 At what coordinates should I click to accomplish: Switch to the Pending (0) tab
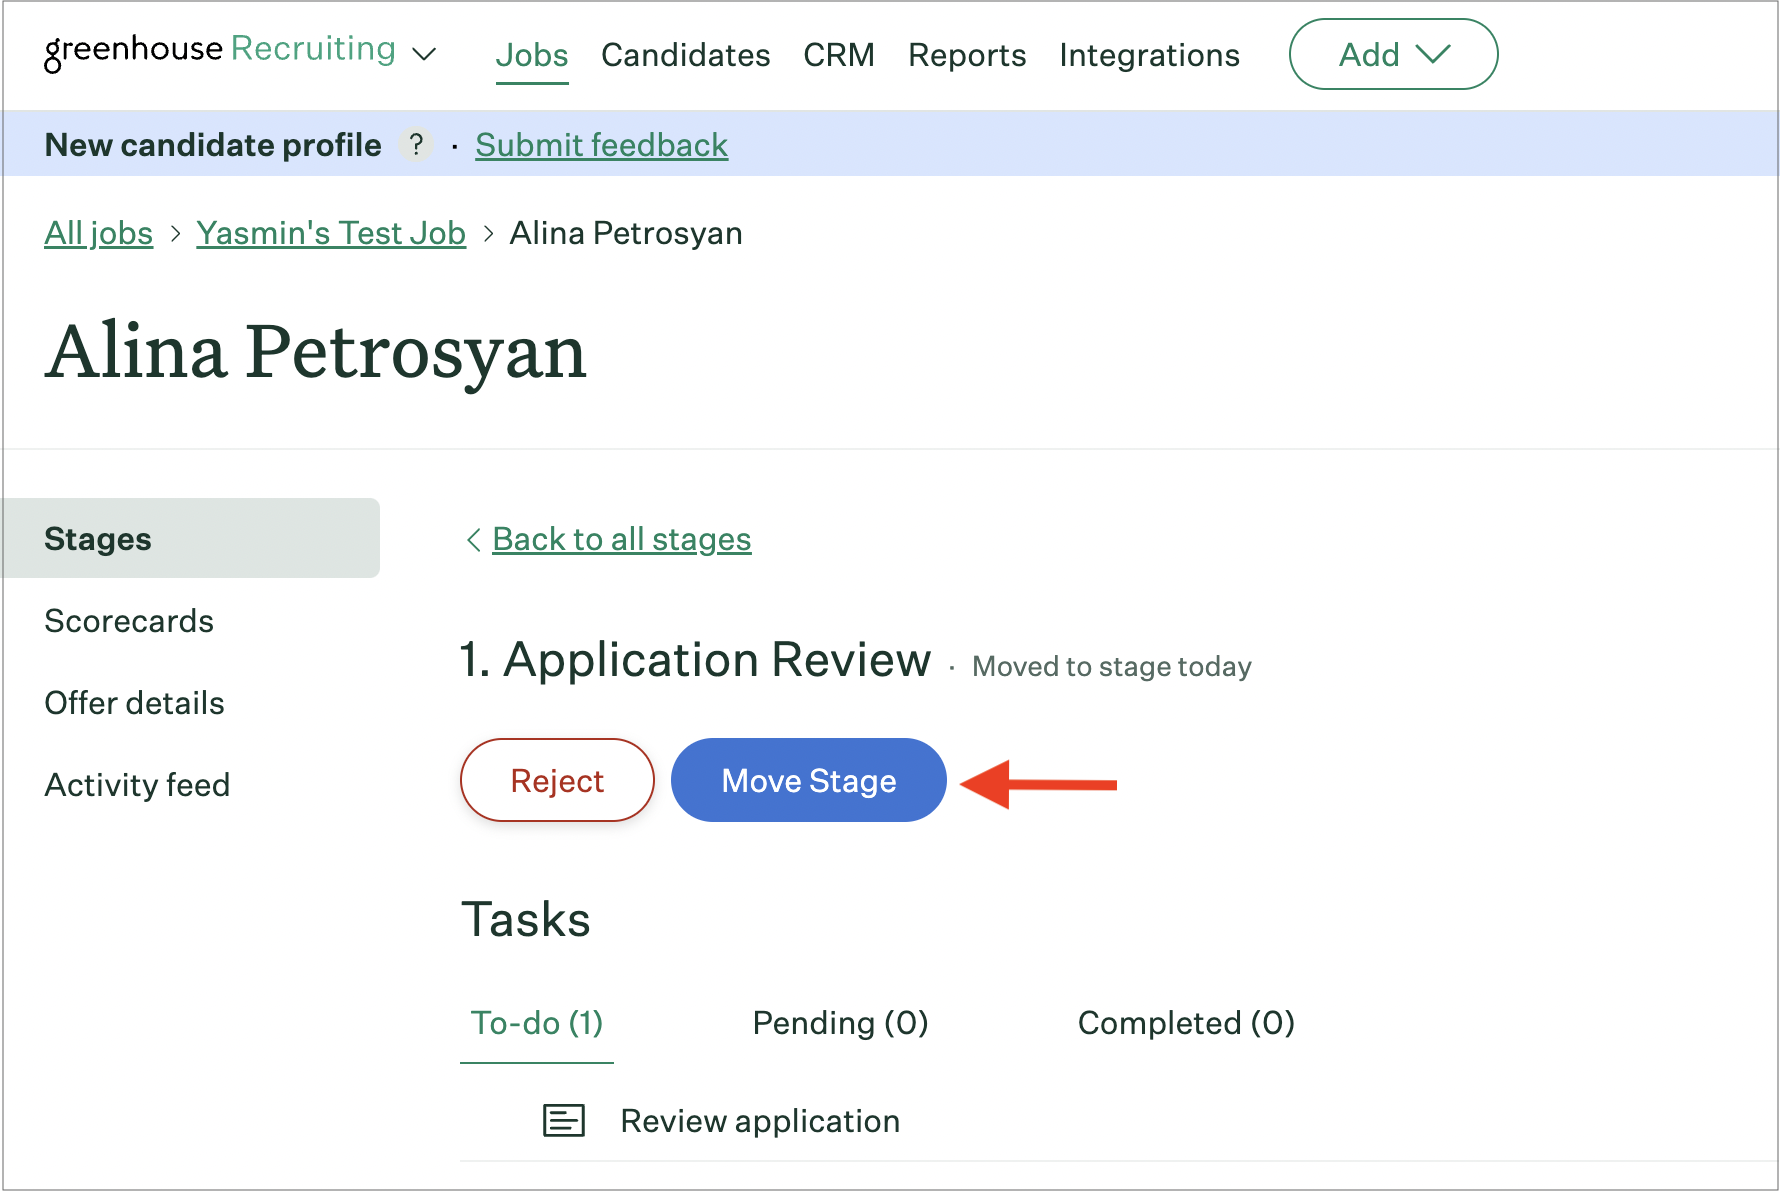pos(841,1023)
